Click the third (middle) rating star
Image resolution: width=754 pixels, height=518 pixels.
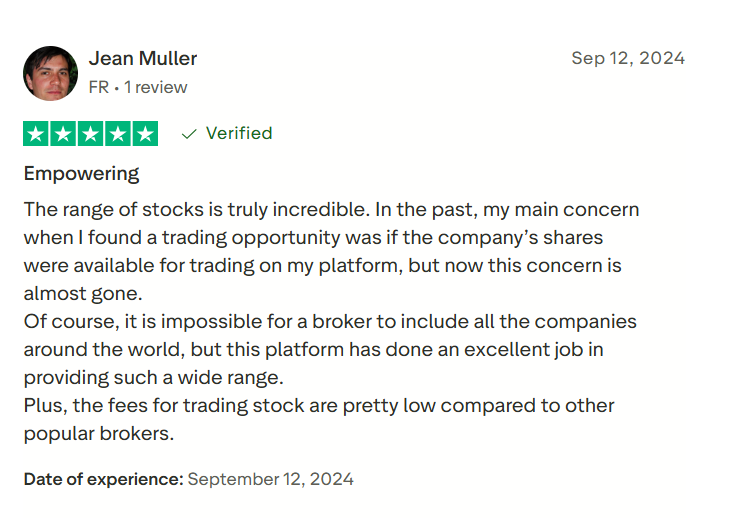(x=91, y=134)
